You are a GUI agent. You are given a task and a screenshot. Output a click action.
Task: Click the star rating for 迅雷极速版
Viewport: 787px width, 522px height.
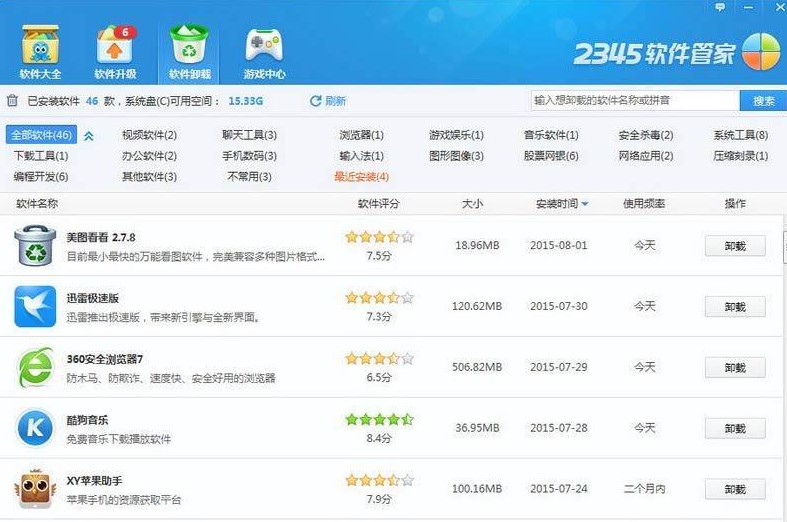(x=379, y=298)
